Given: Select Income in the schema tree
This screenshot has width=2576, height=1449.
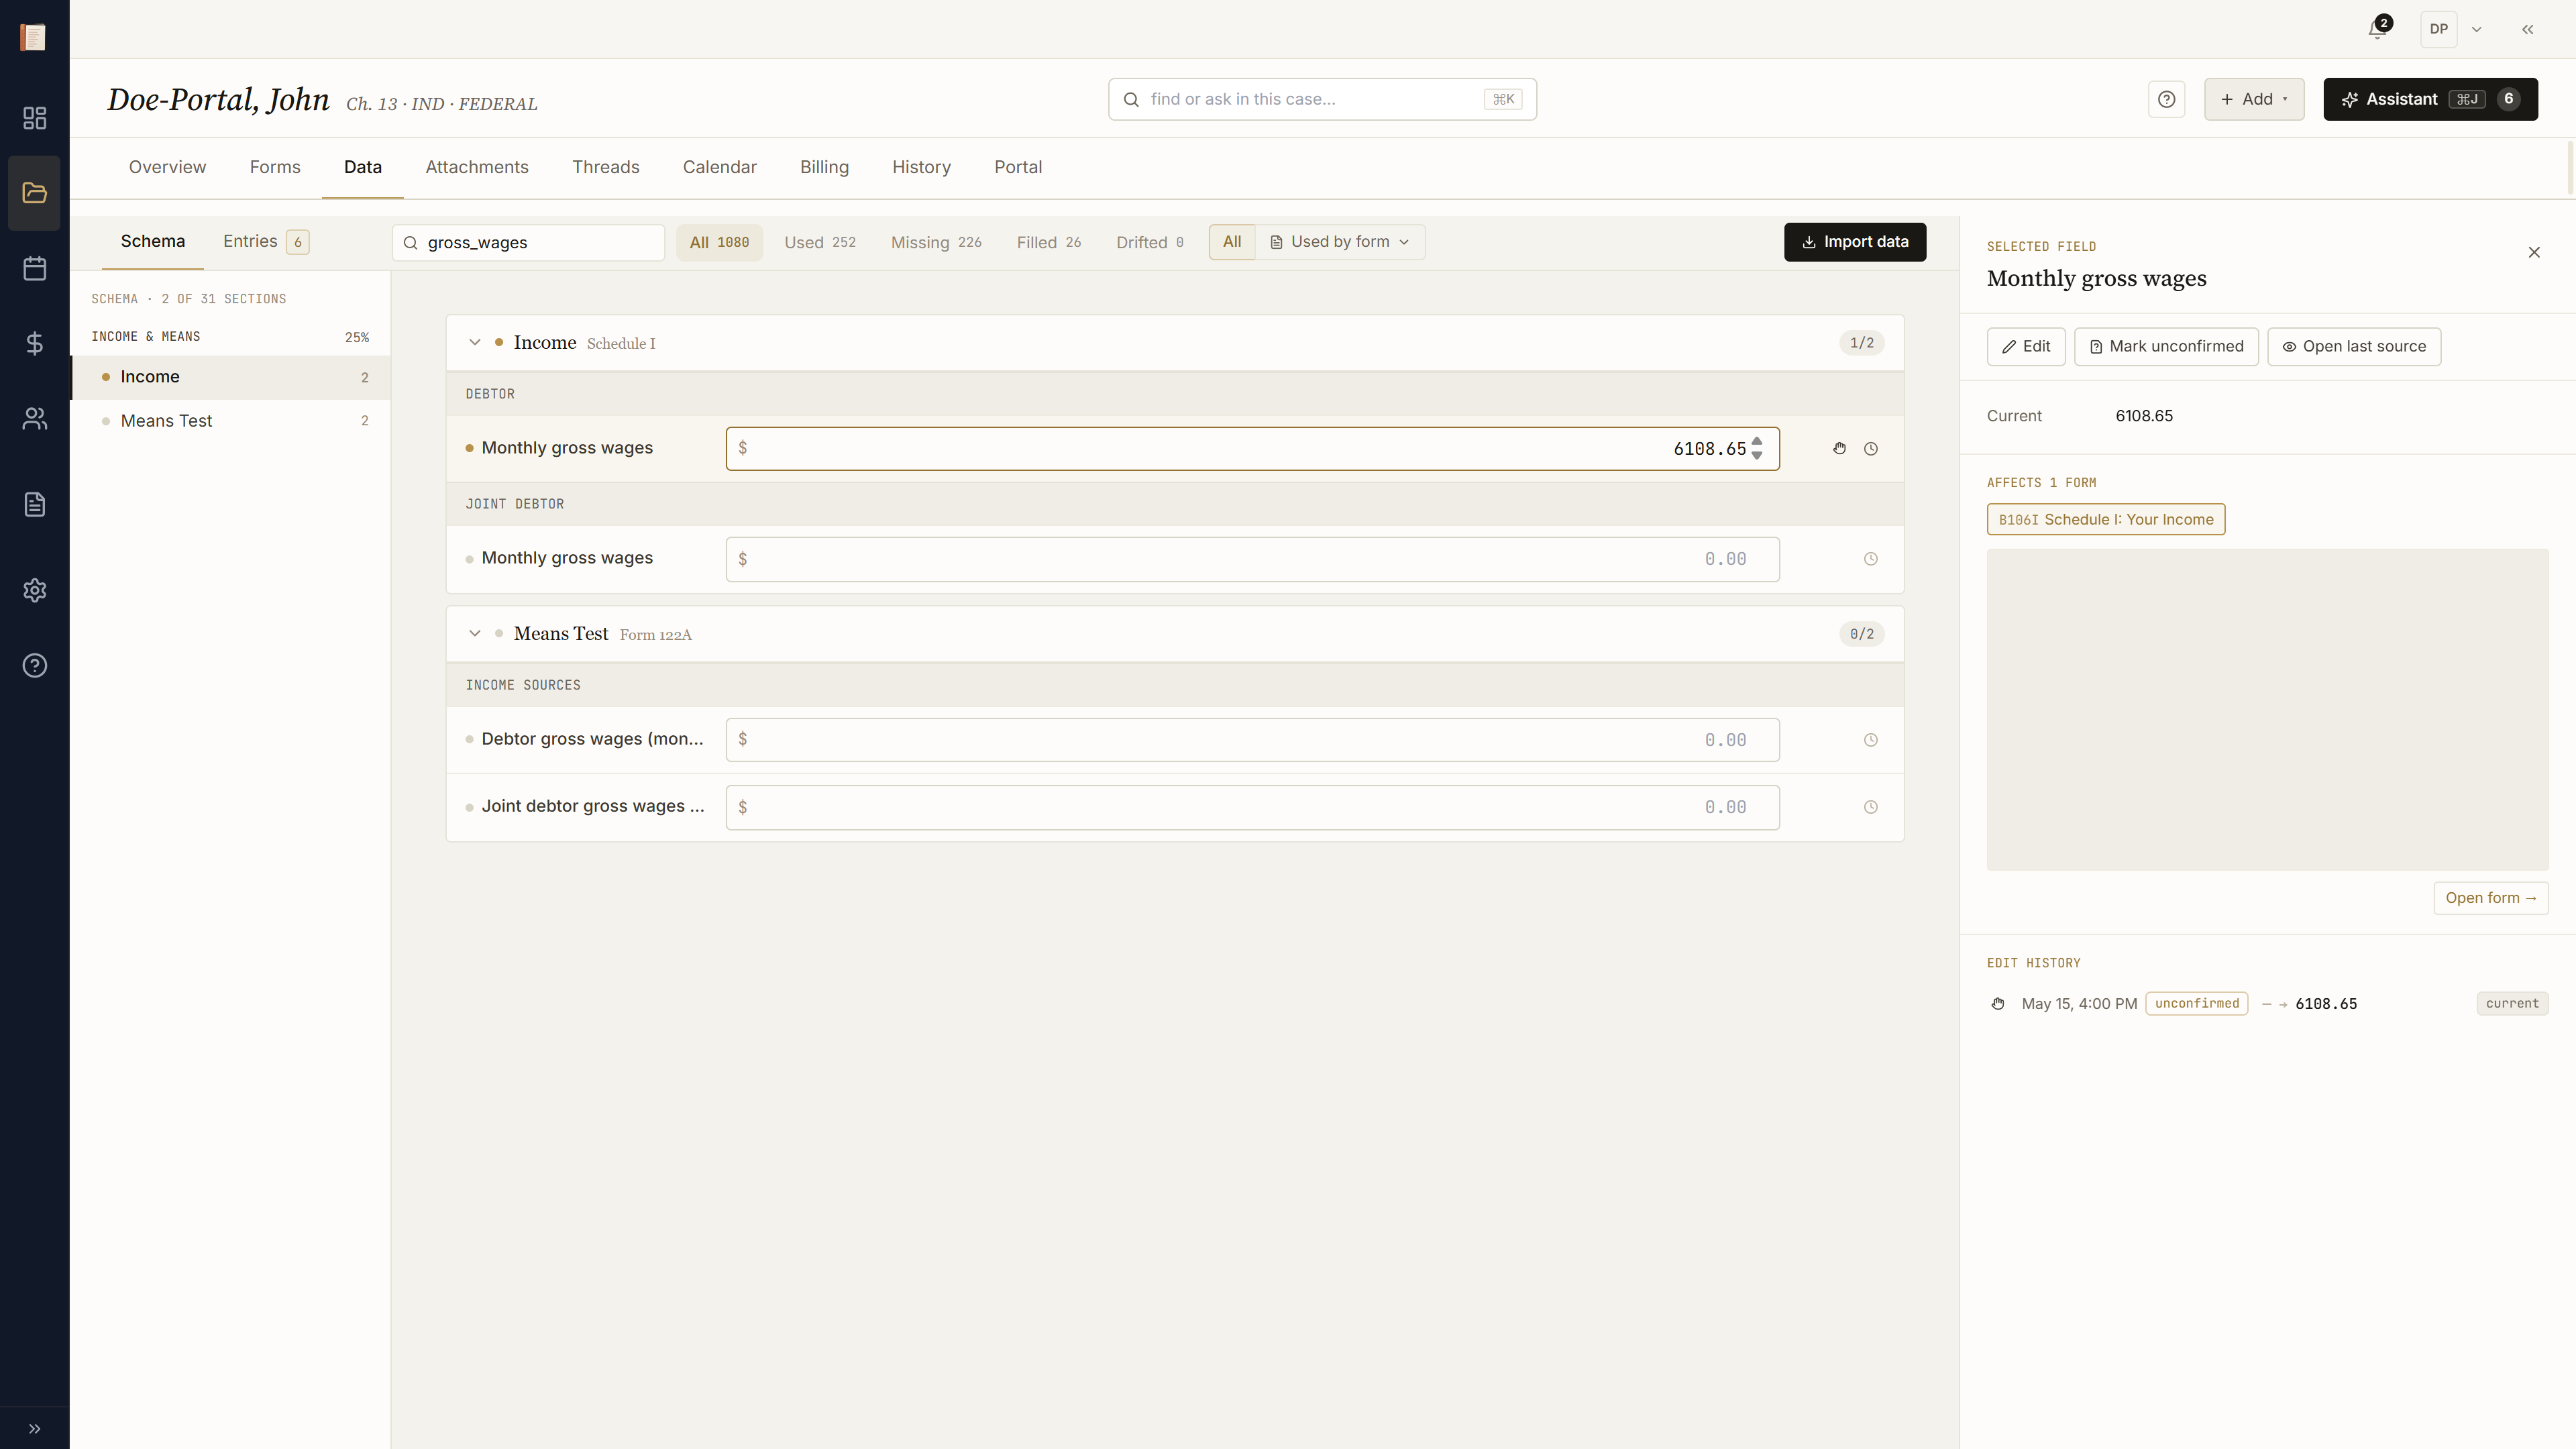Looking at the screenshot, I should pyautogui.click(x=231, y=377).
